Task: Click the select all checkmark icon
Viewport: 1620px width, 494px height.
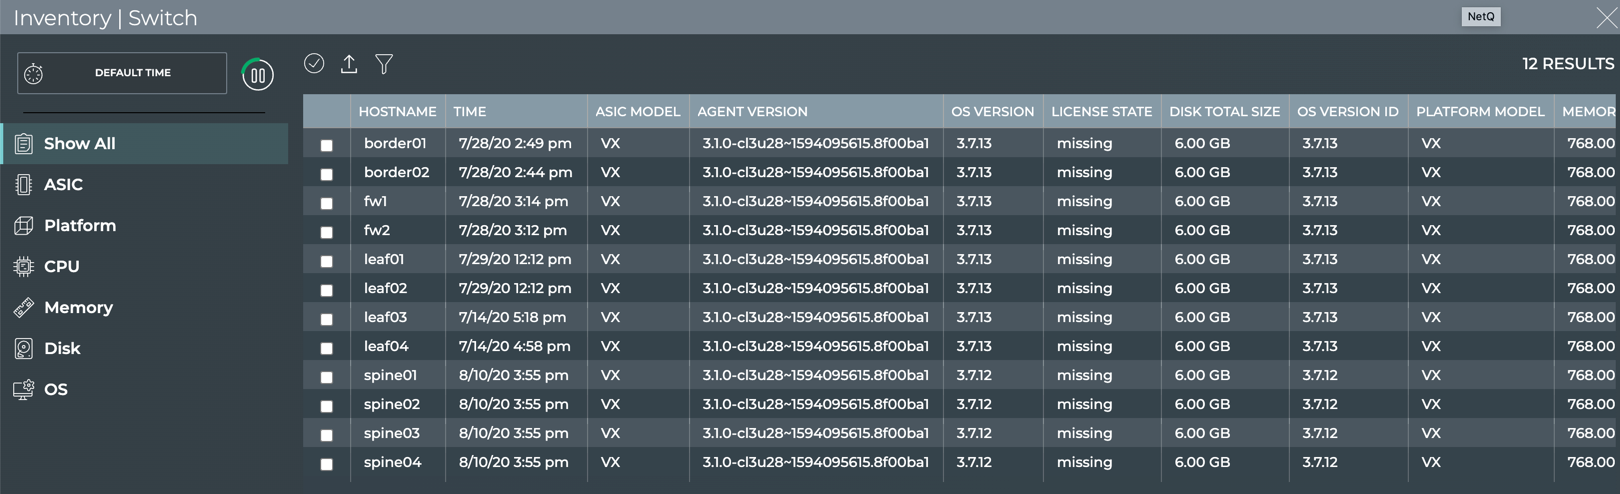Action: (x=314, y=64)
